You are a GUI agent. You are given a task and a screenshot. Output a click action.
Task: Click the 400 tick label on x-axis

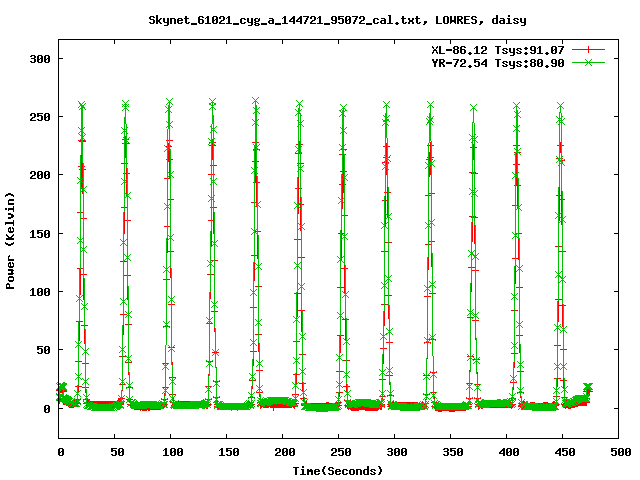[x=507, y=453]
